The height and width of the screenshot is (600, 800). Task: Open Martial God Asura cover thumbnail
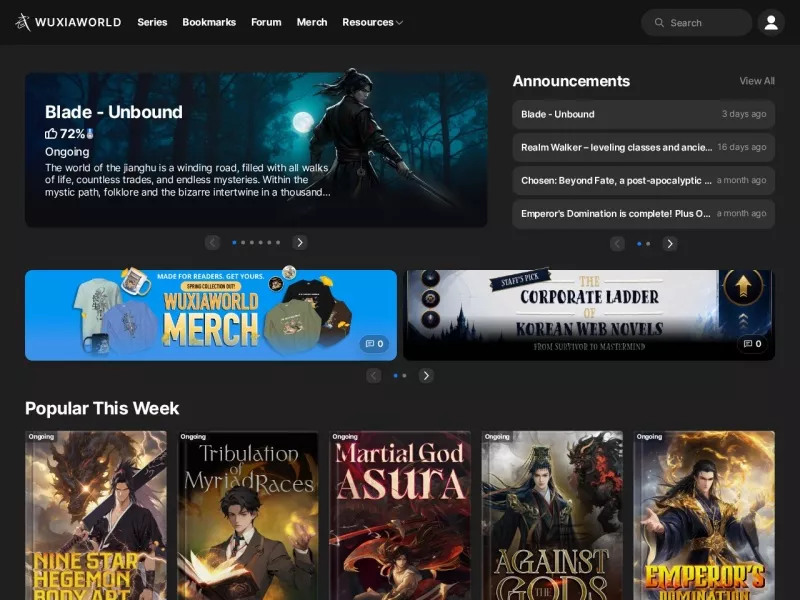point(400,515)
